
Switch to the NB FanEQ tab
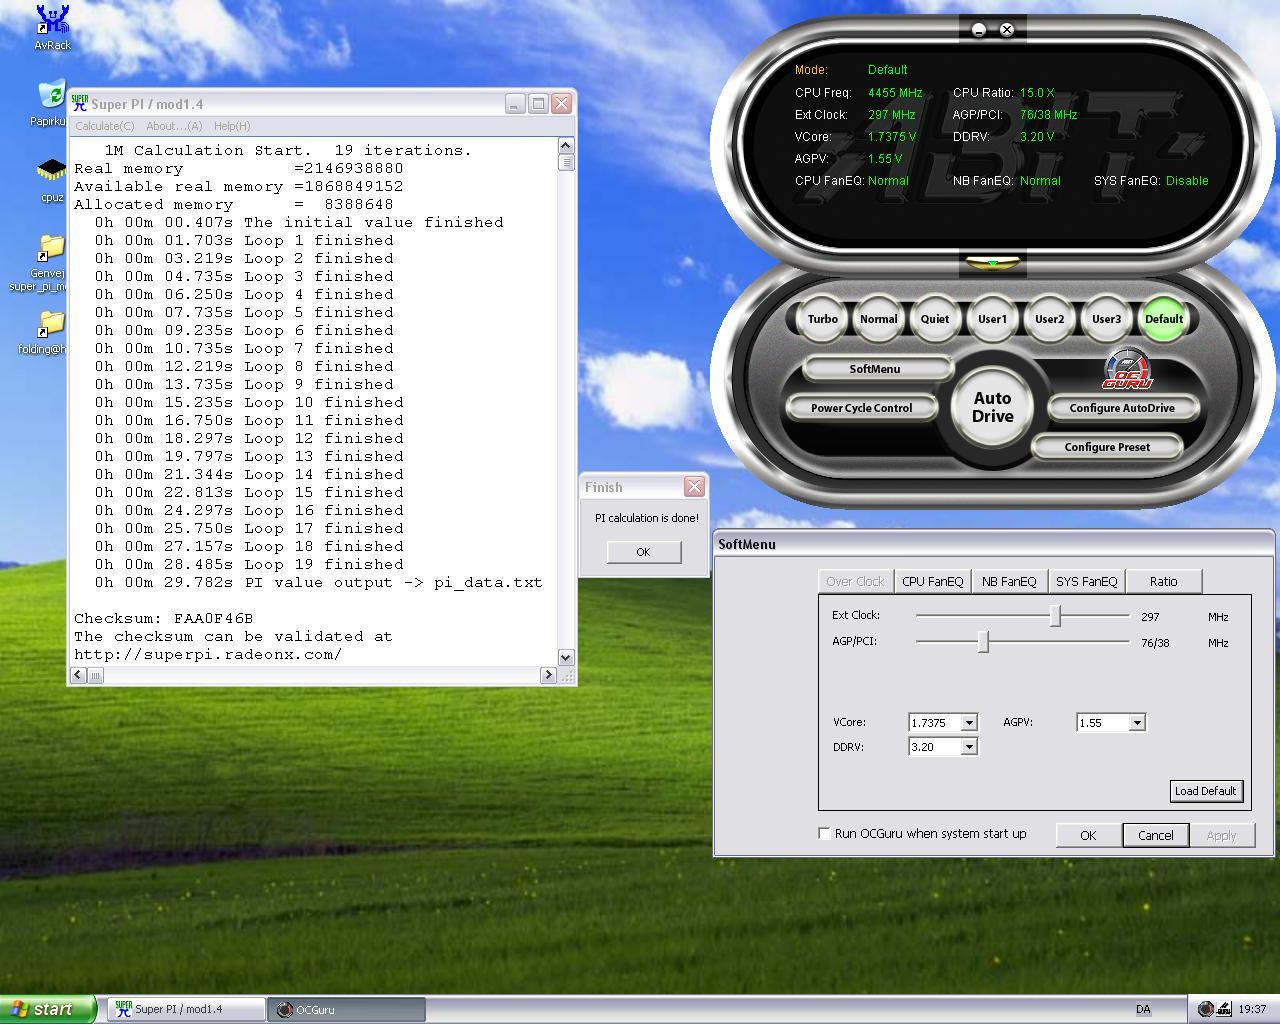[x=1009, y=581]
